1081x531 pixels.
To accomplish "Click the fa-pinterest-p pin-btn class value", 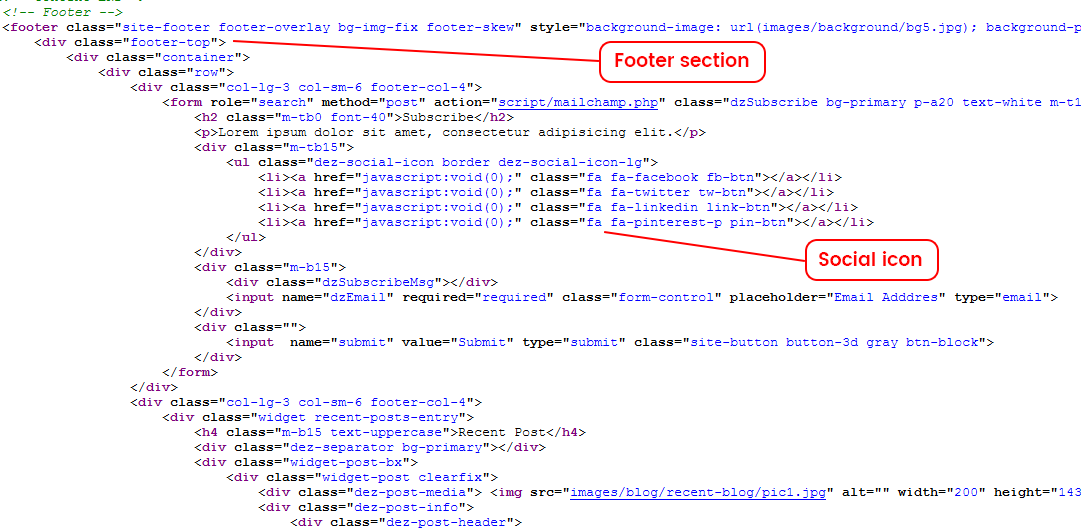I will pos(687,222).
